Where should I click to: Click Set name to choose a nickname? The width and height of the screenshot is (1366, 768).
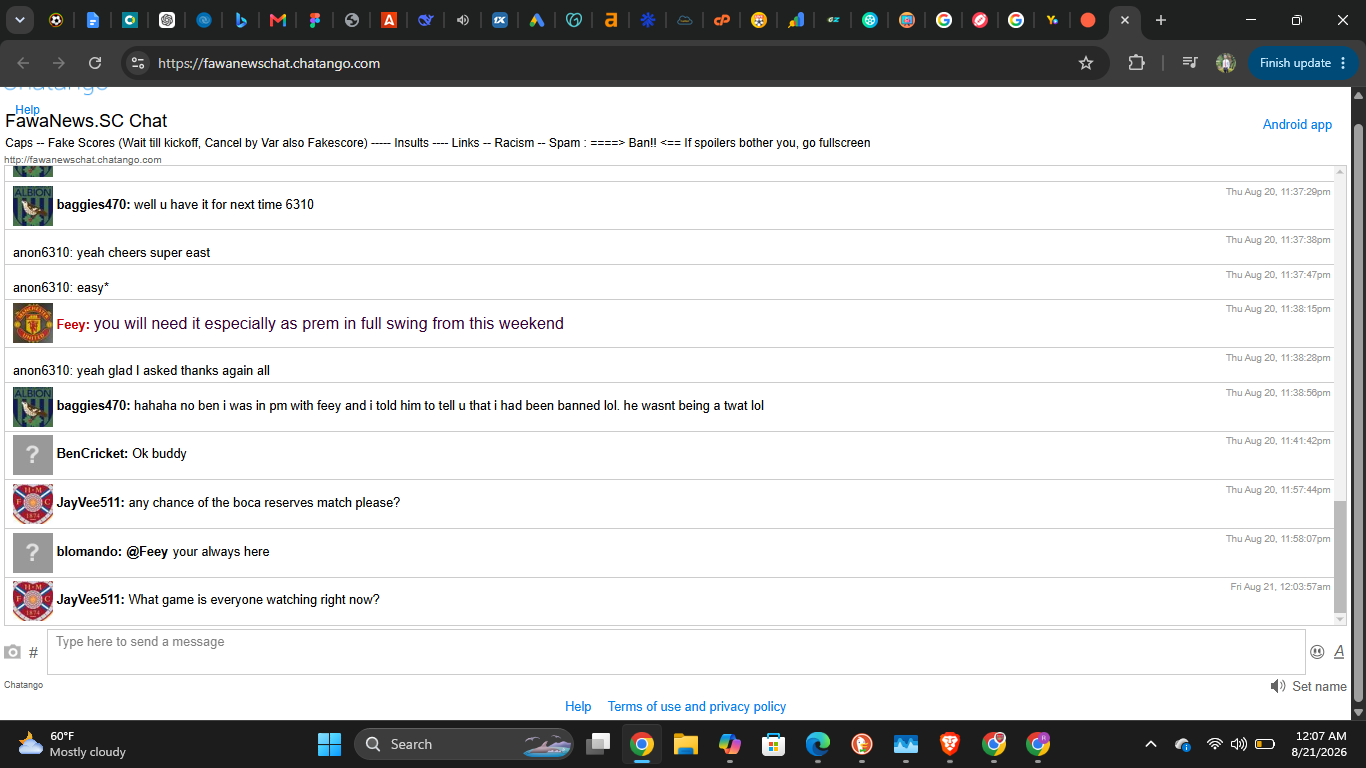point(1319,686)
